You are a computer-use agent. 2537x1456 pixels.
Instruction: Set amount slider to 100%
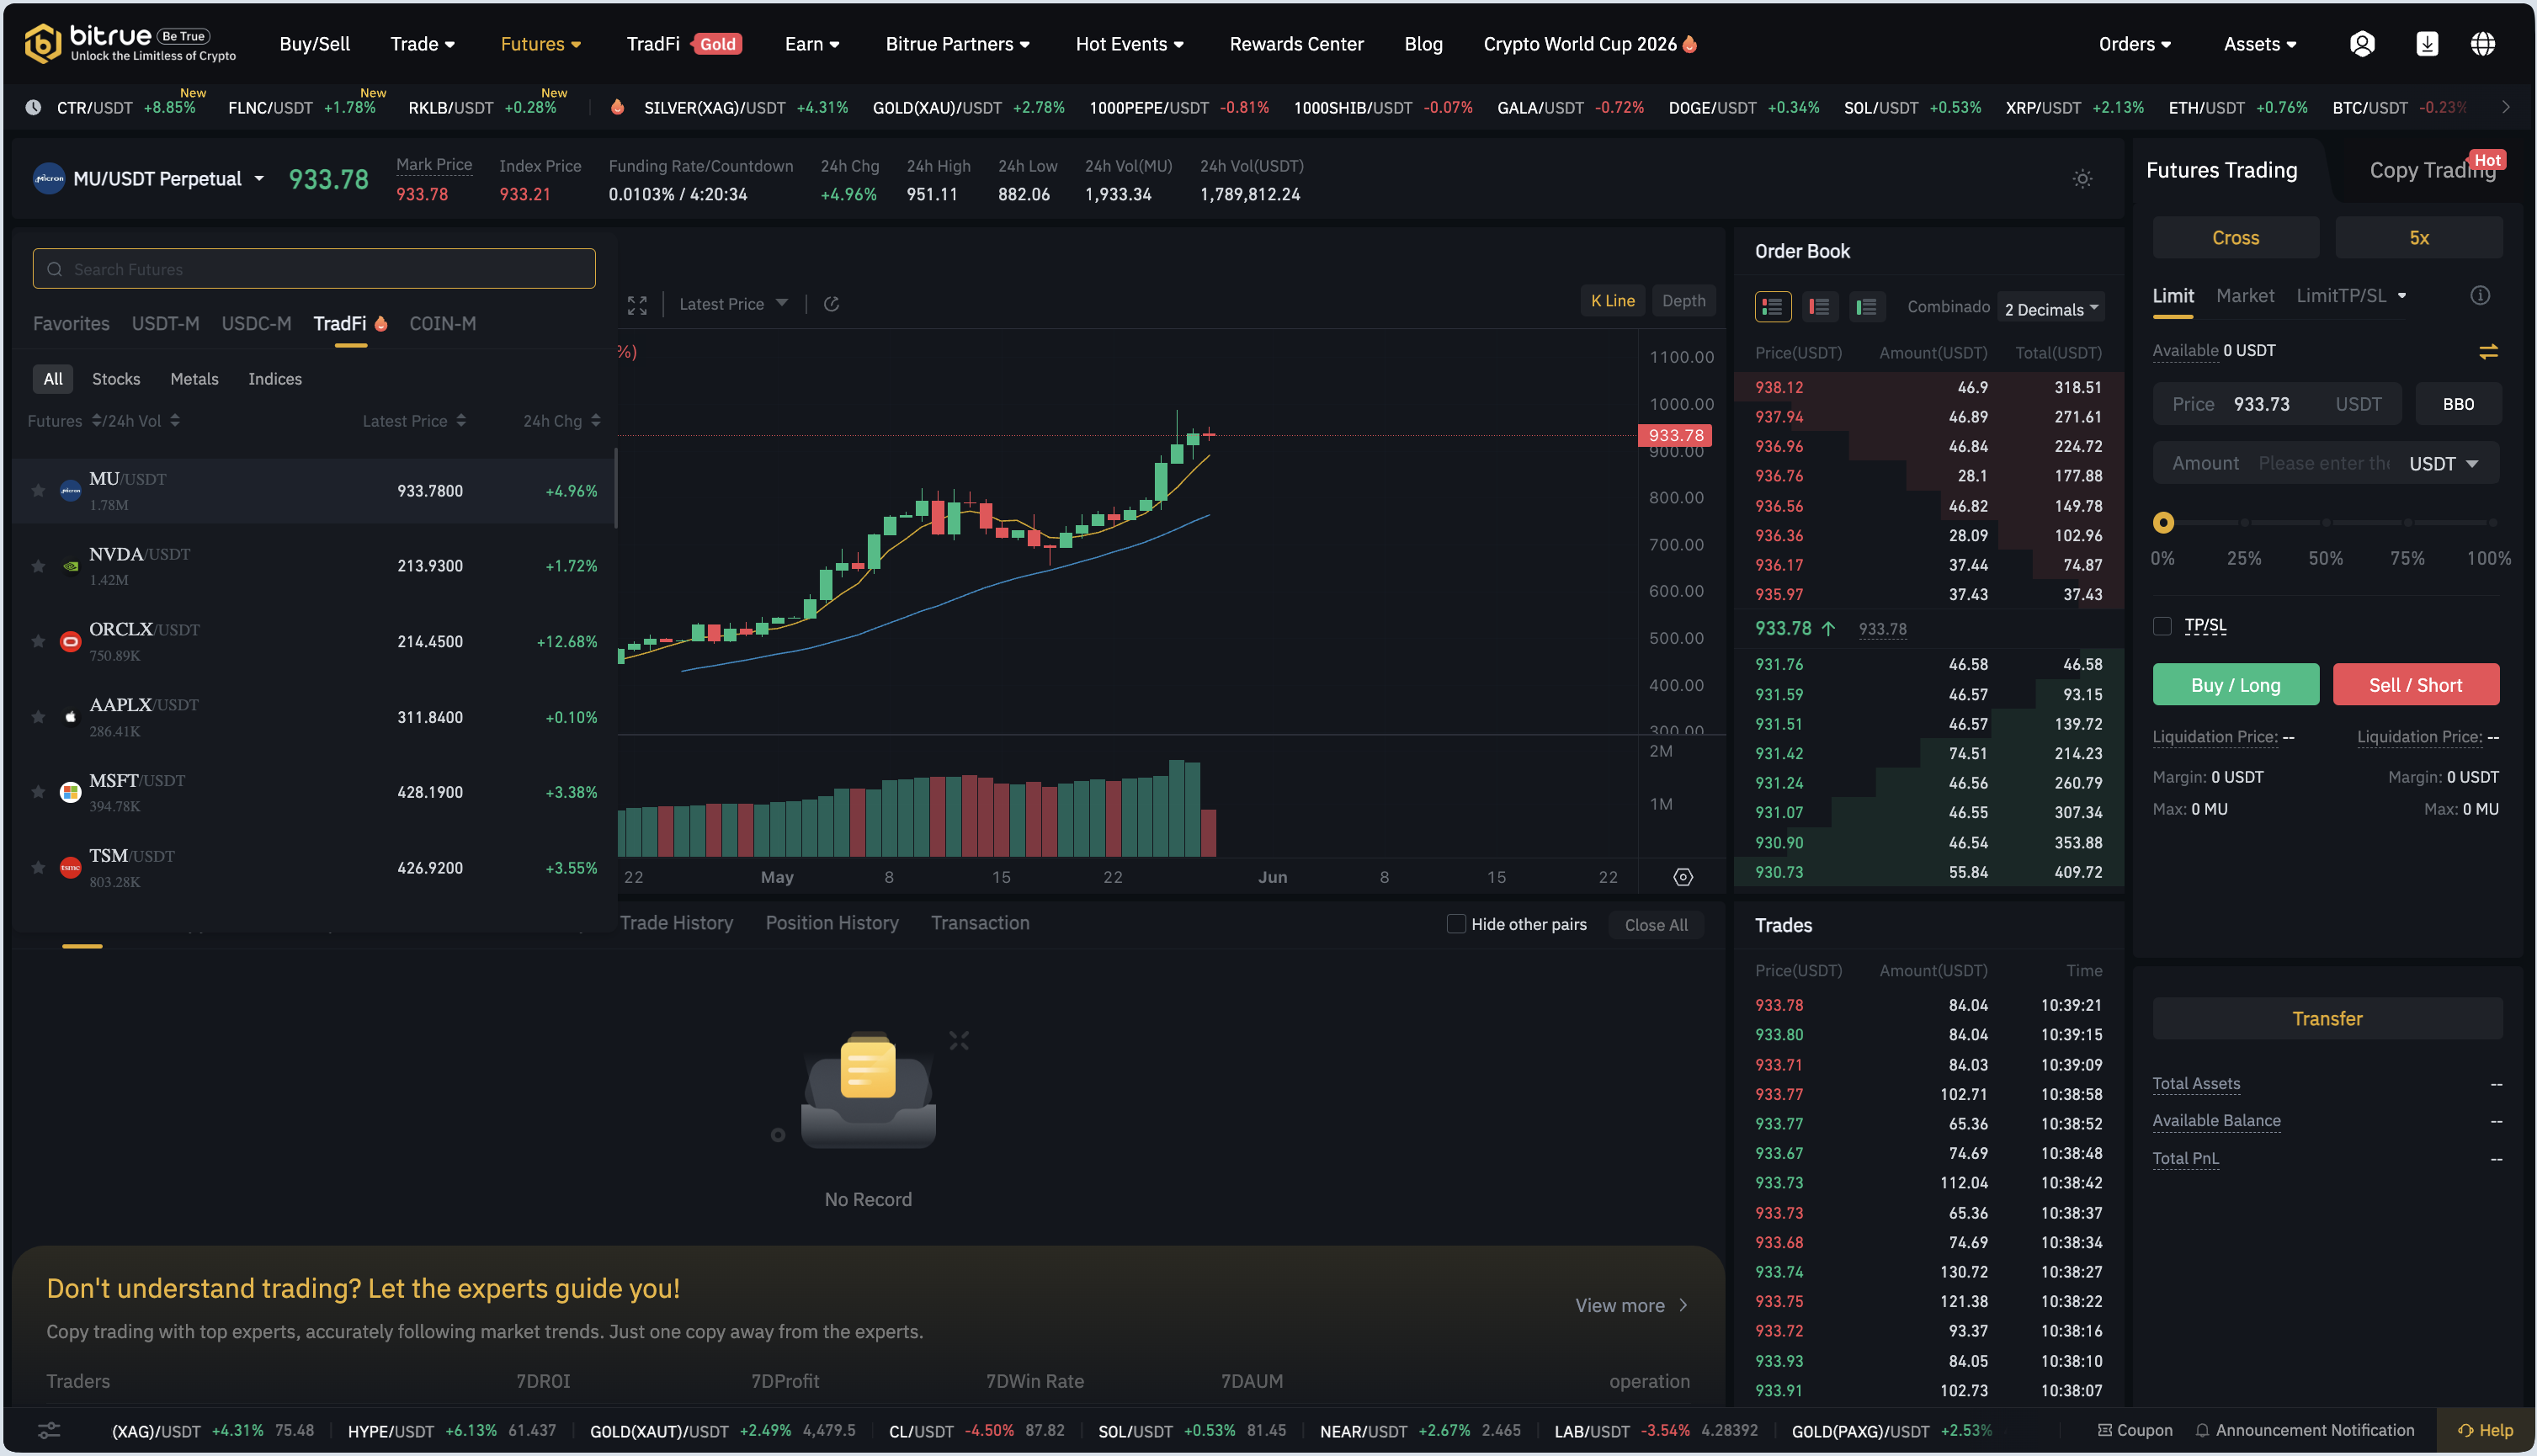[2492, 523]
